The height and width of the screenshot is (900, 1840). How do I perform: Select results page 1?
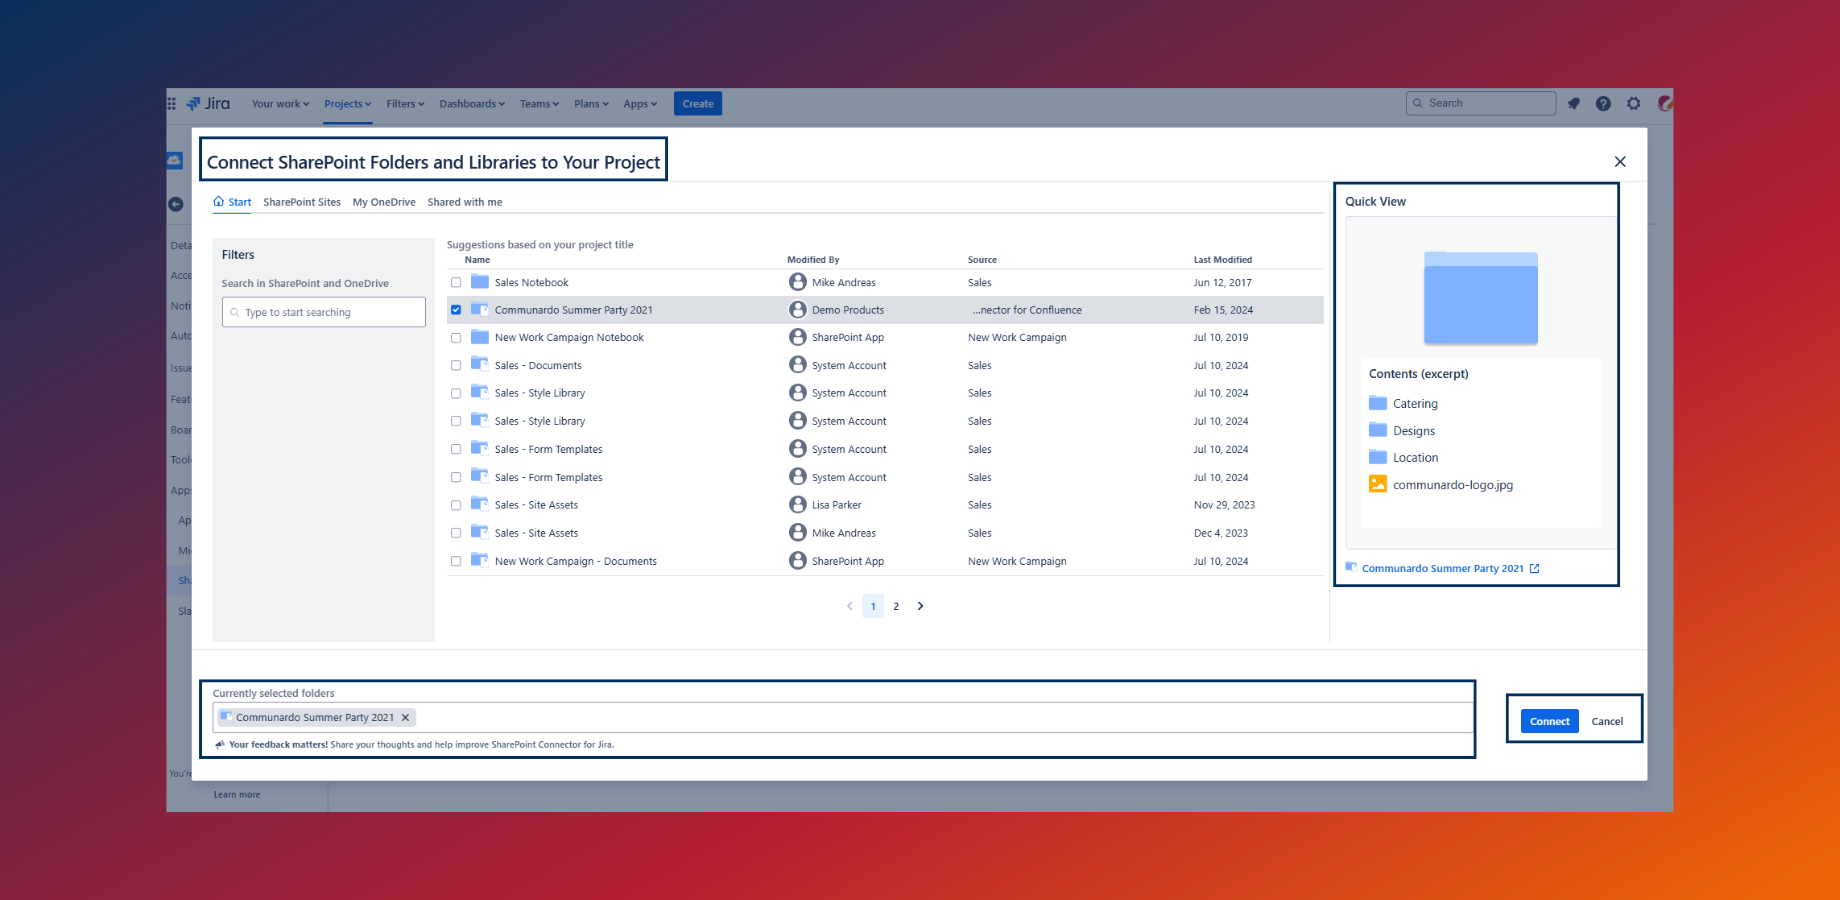(873, 606)
